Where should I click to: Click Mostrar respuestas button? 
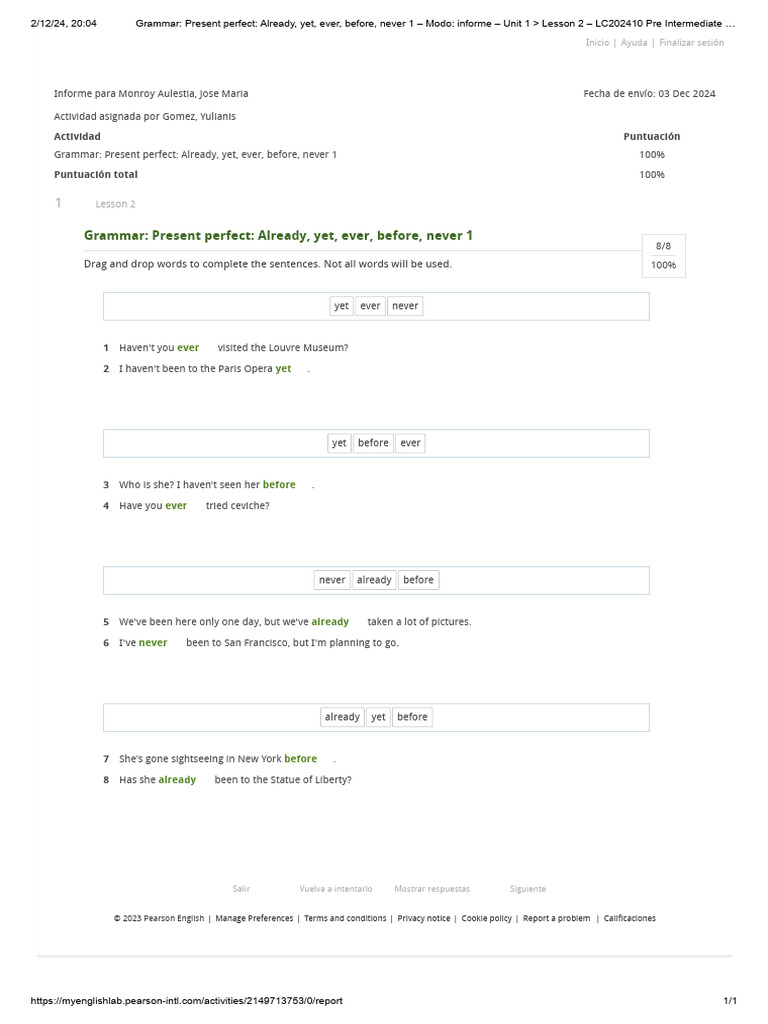coord(432,888)
